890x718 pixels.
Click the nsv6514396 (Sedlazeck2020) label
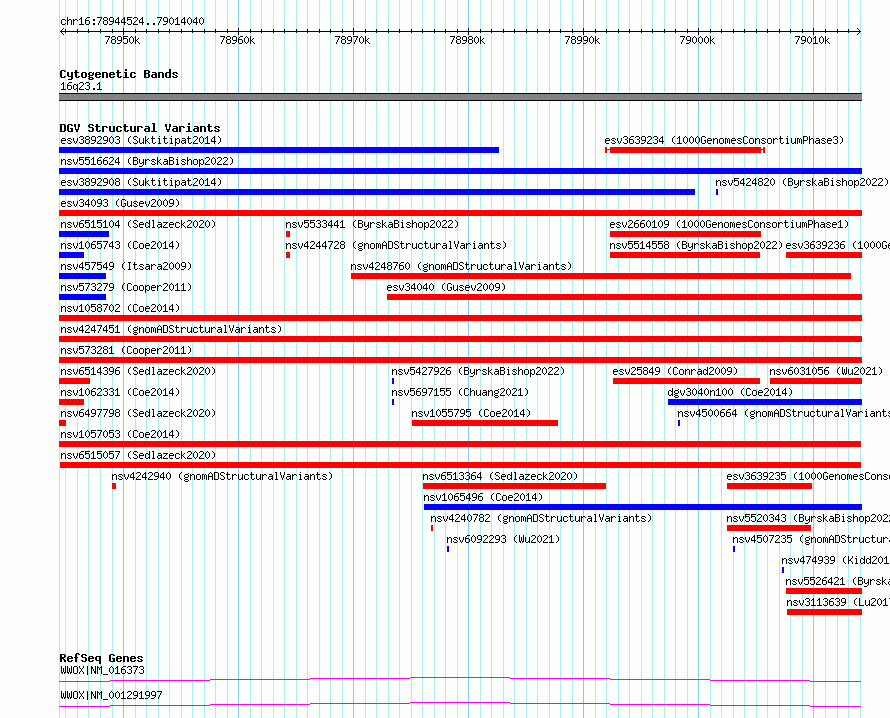pyautogui.click(x=138, y=371)
